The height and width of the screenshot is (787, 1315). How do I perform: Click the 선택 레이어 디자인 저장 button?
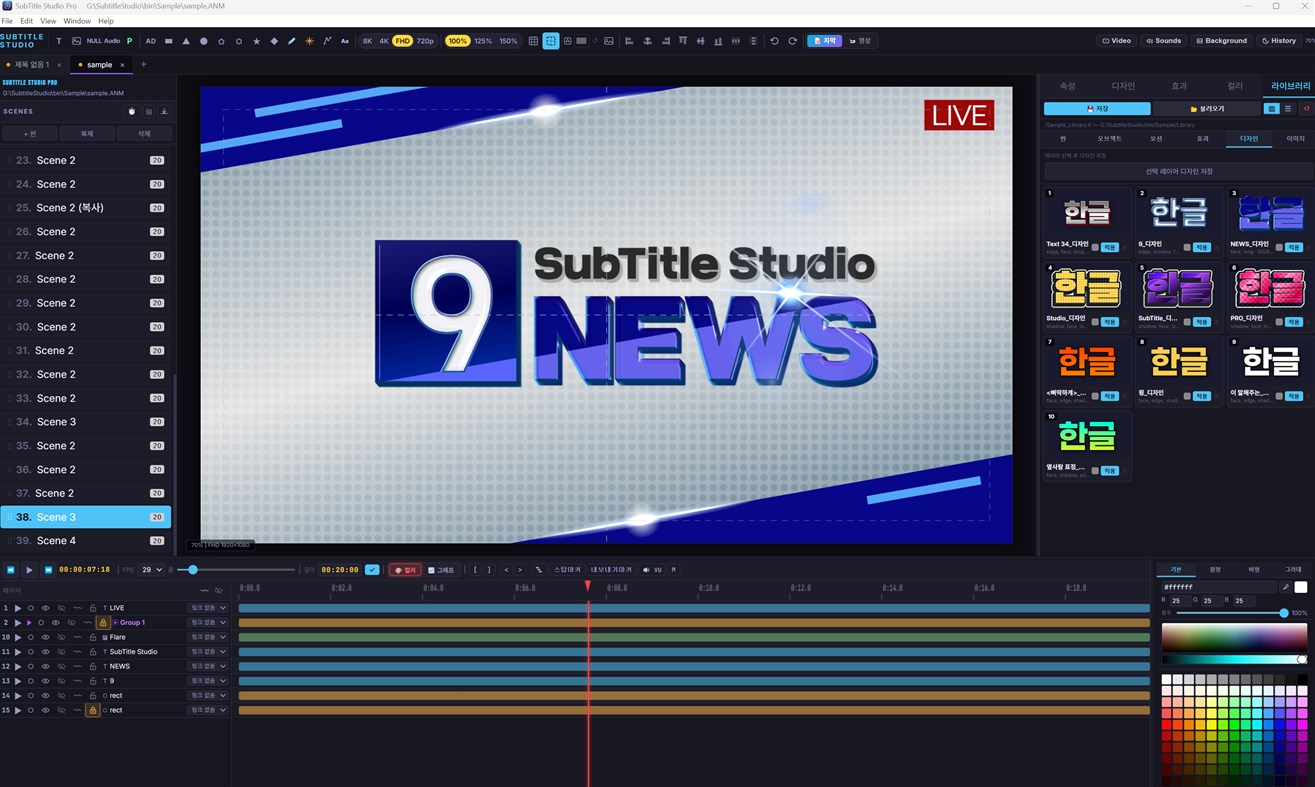click(x=1178, y=171)
